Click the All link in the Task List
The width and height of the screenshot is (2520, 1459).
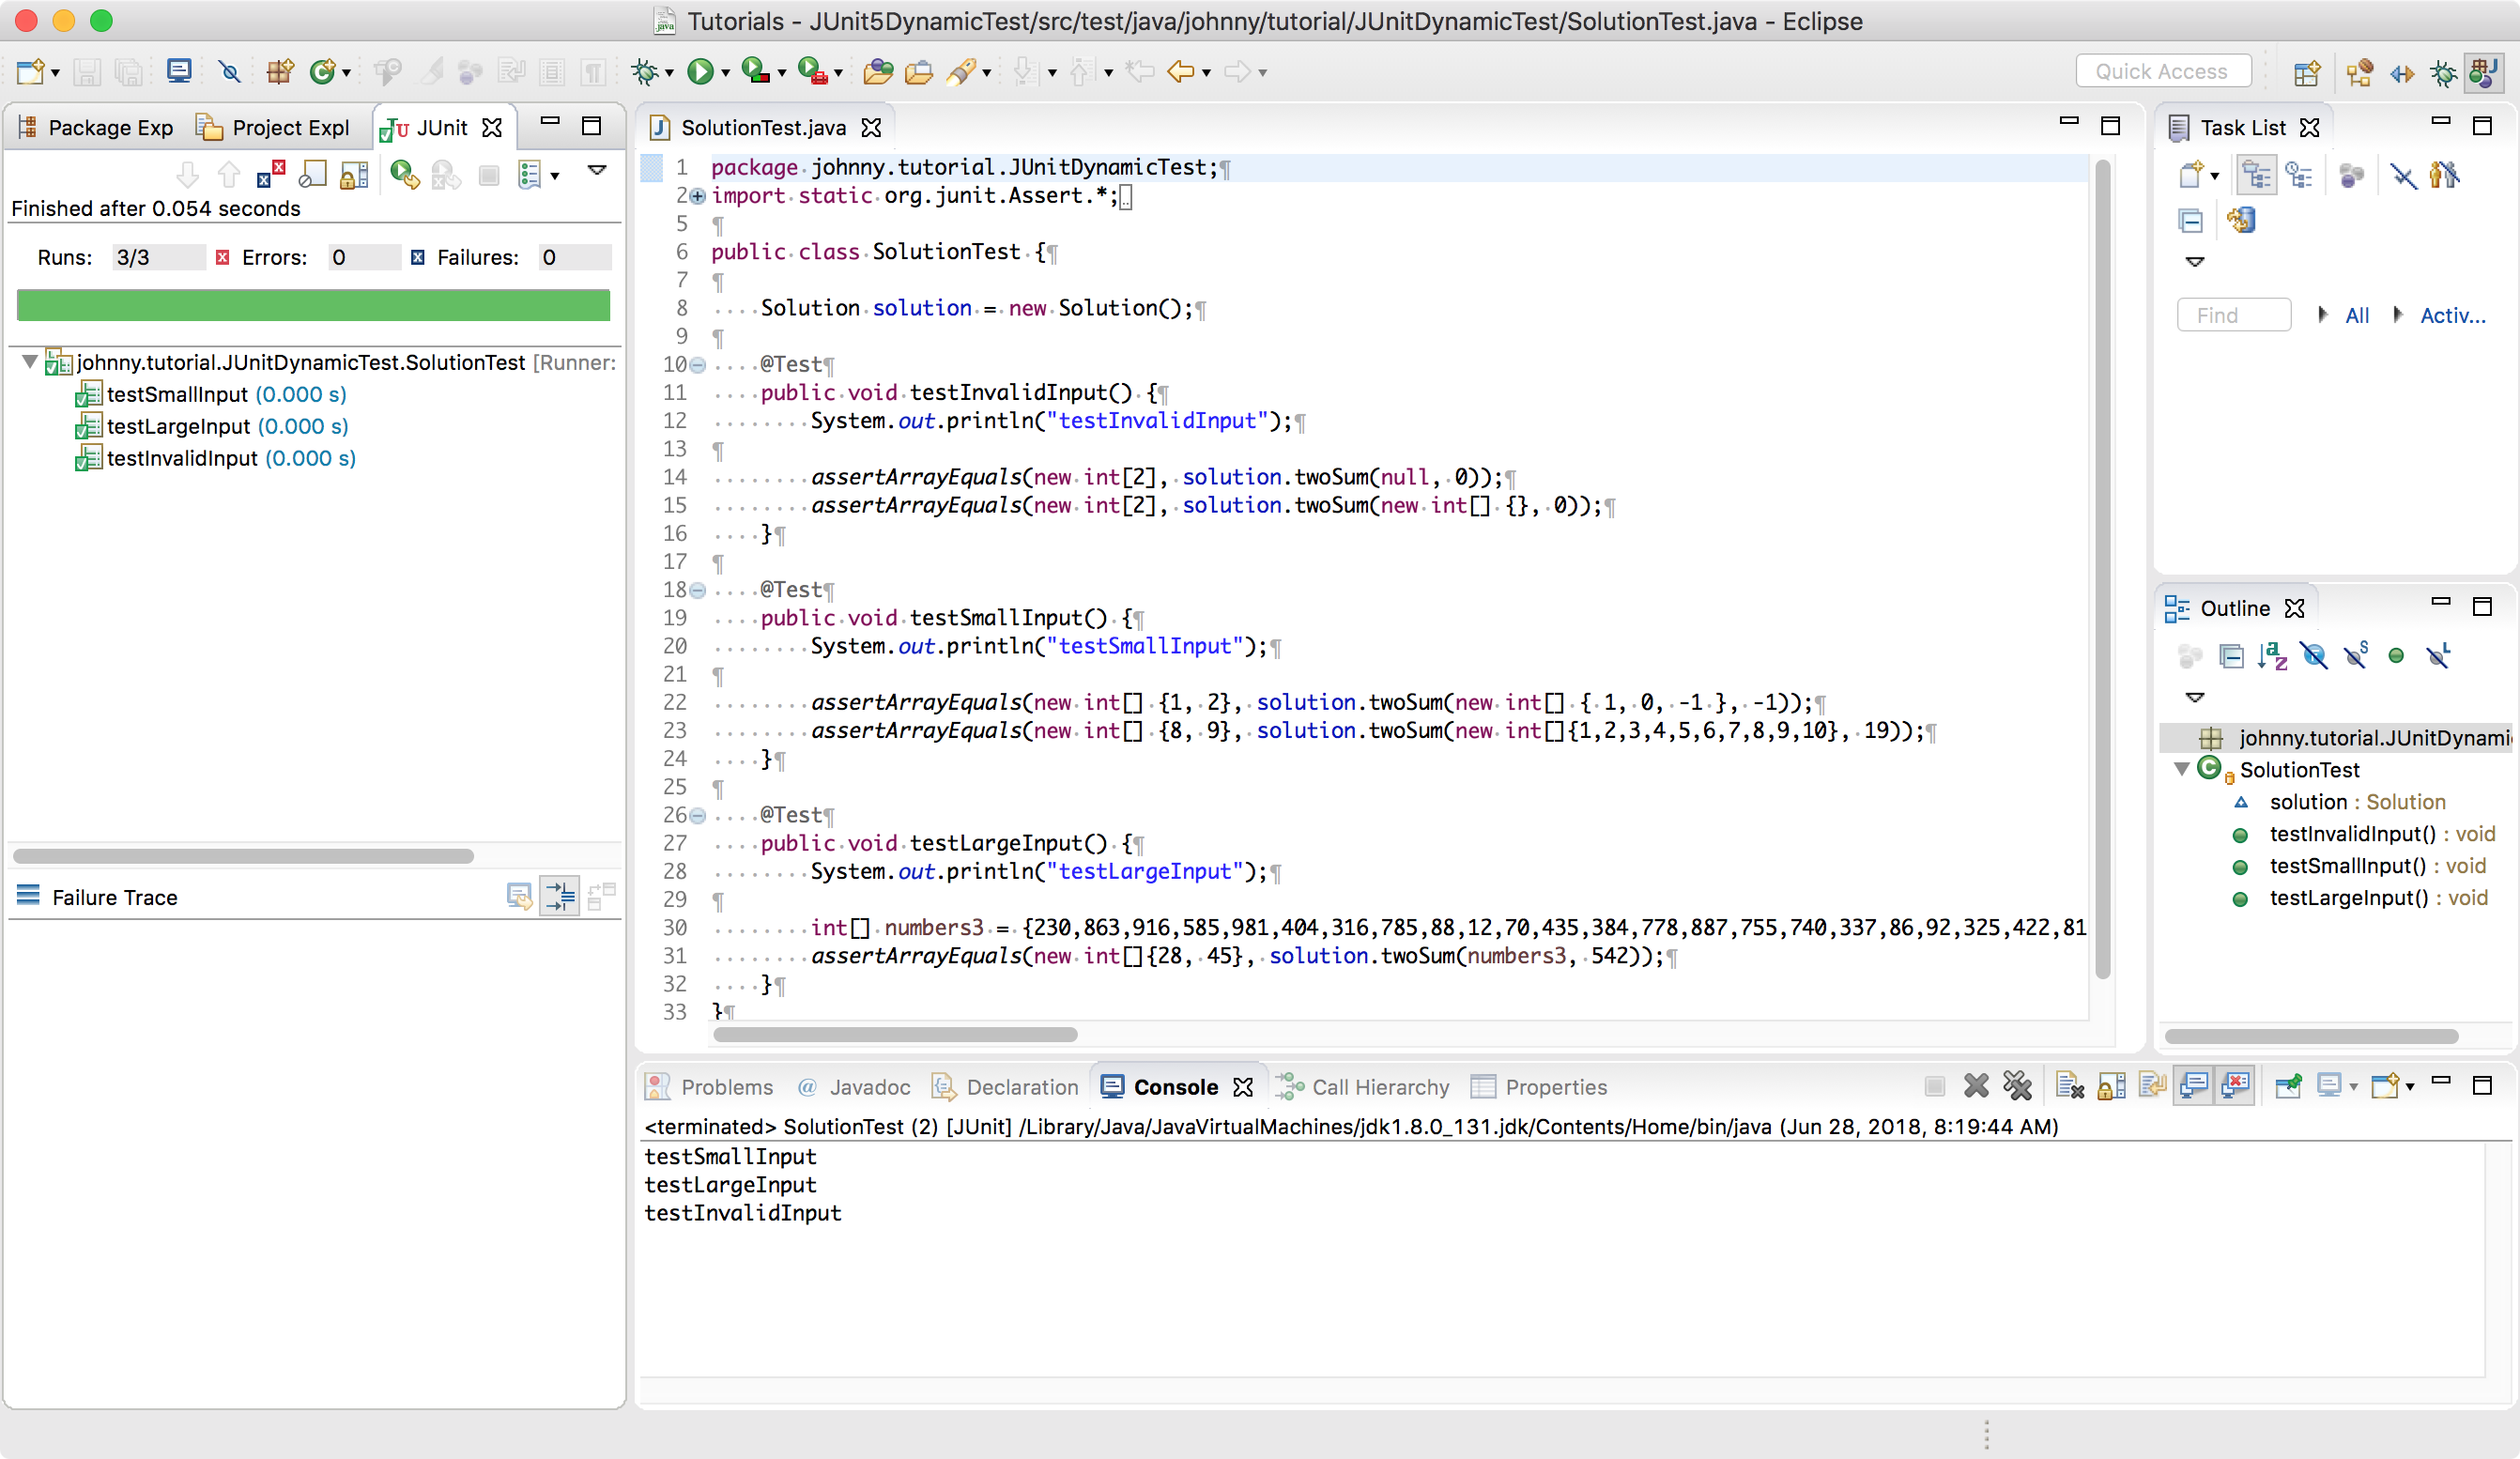coord(2356,316)
